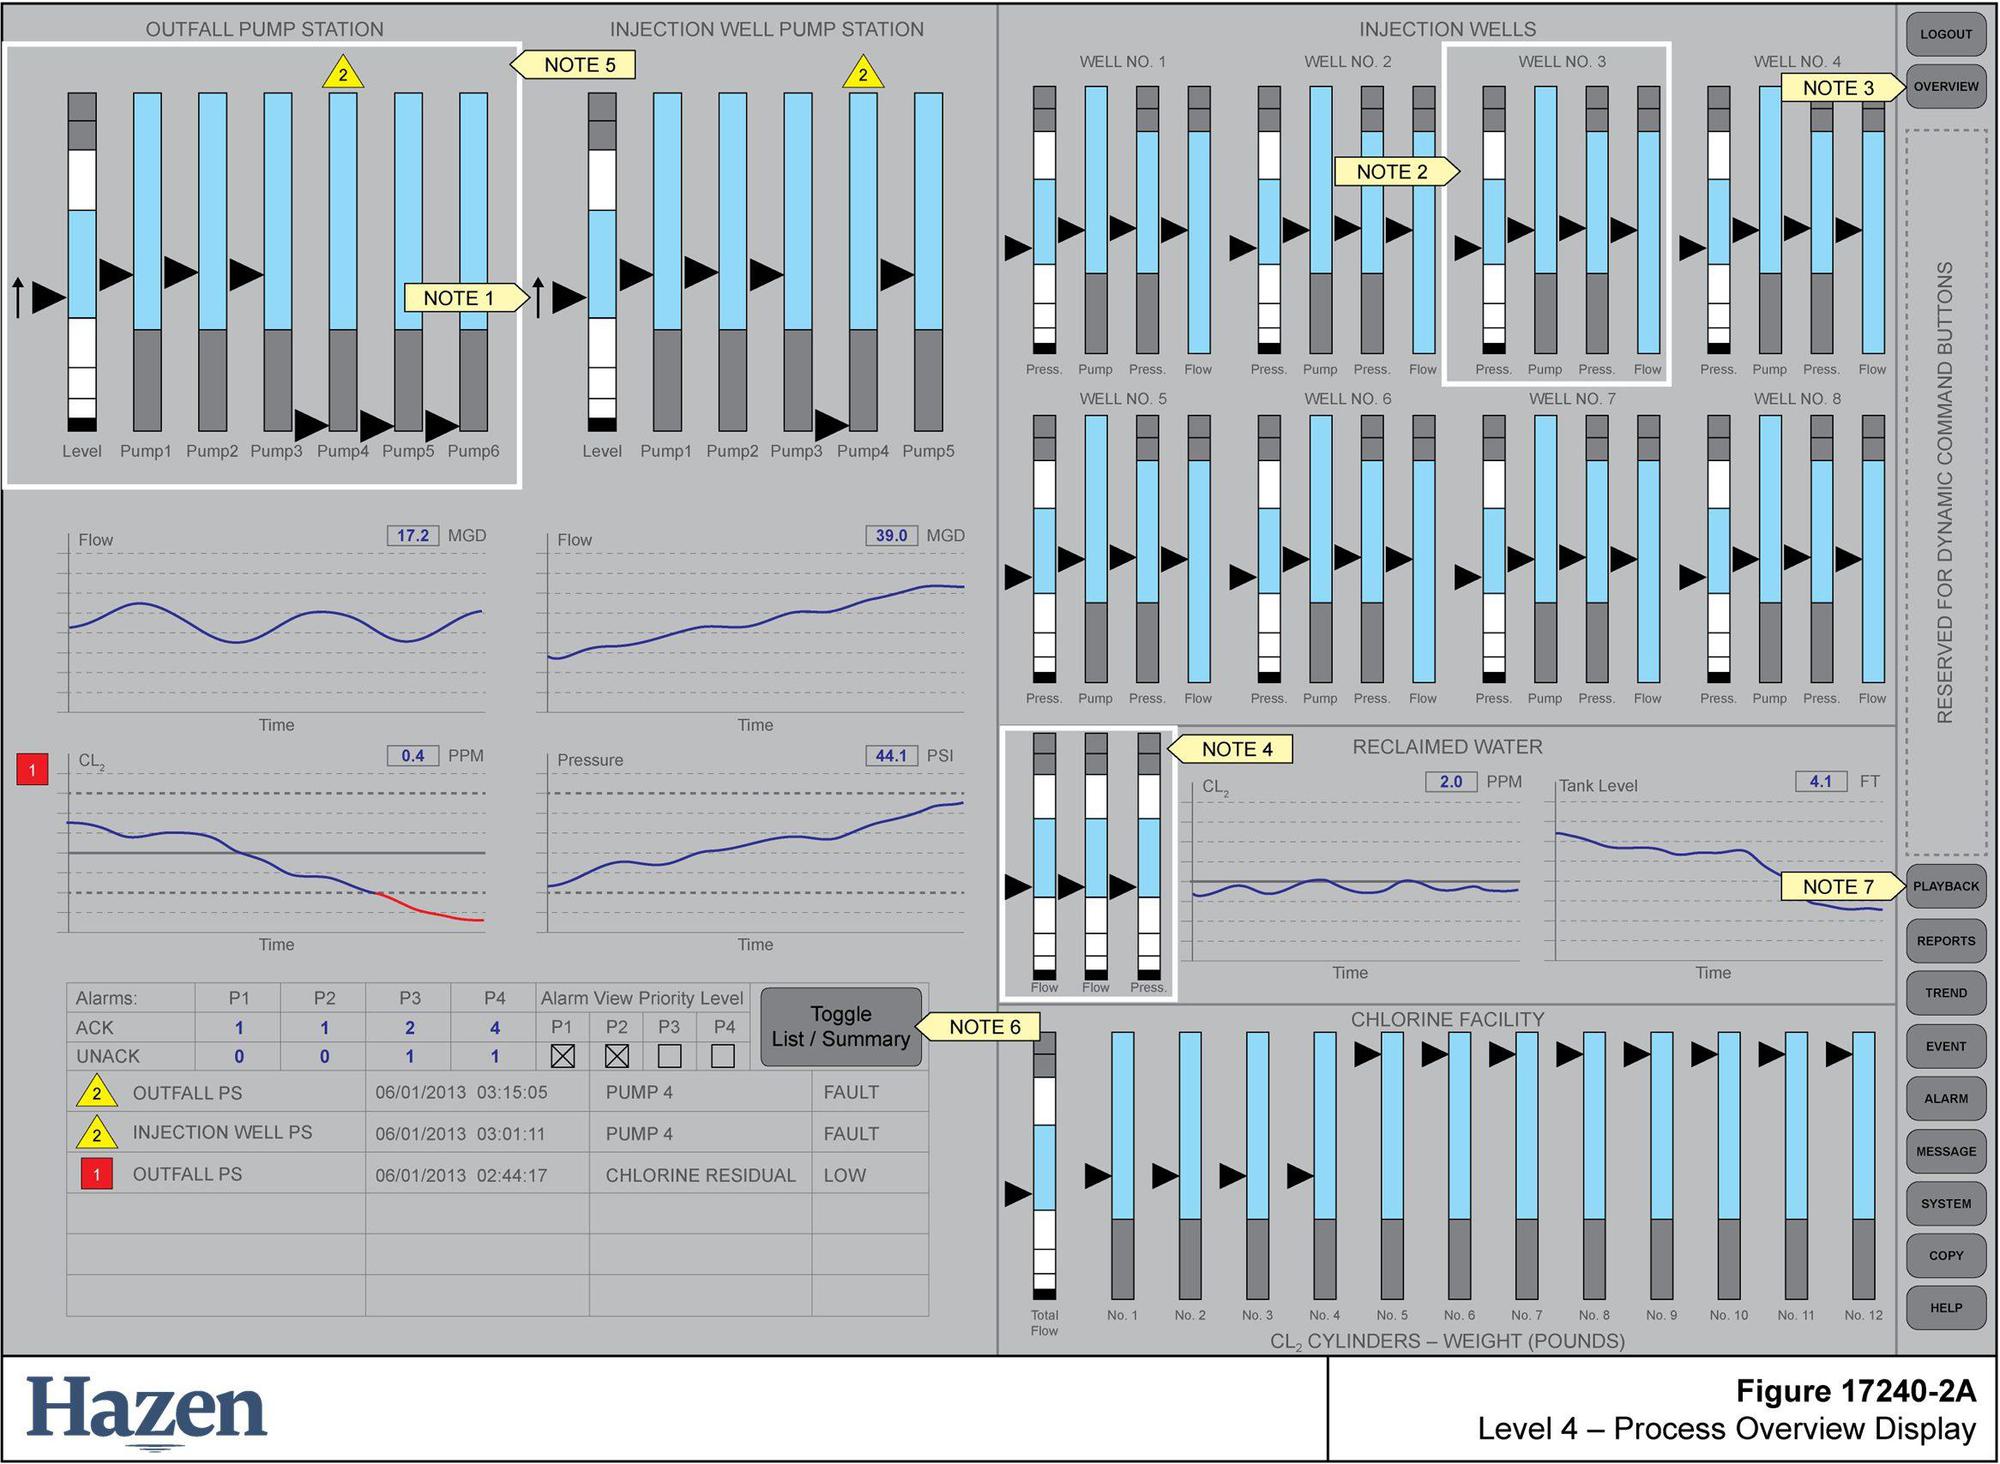This screenshot has width=2000, height=1464.
Task: Open the OVERVIEW display
Action: (1945, 87)
